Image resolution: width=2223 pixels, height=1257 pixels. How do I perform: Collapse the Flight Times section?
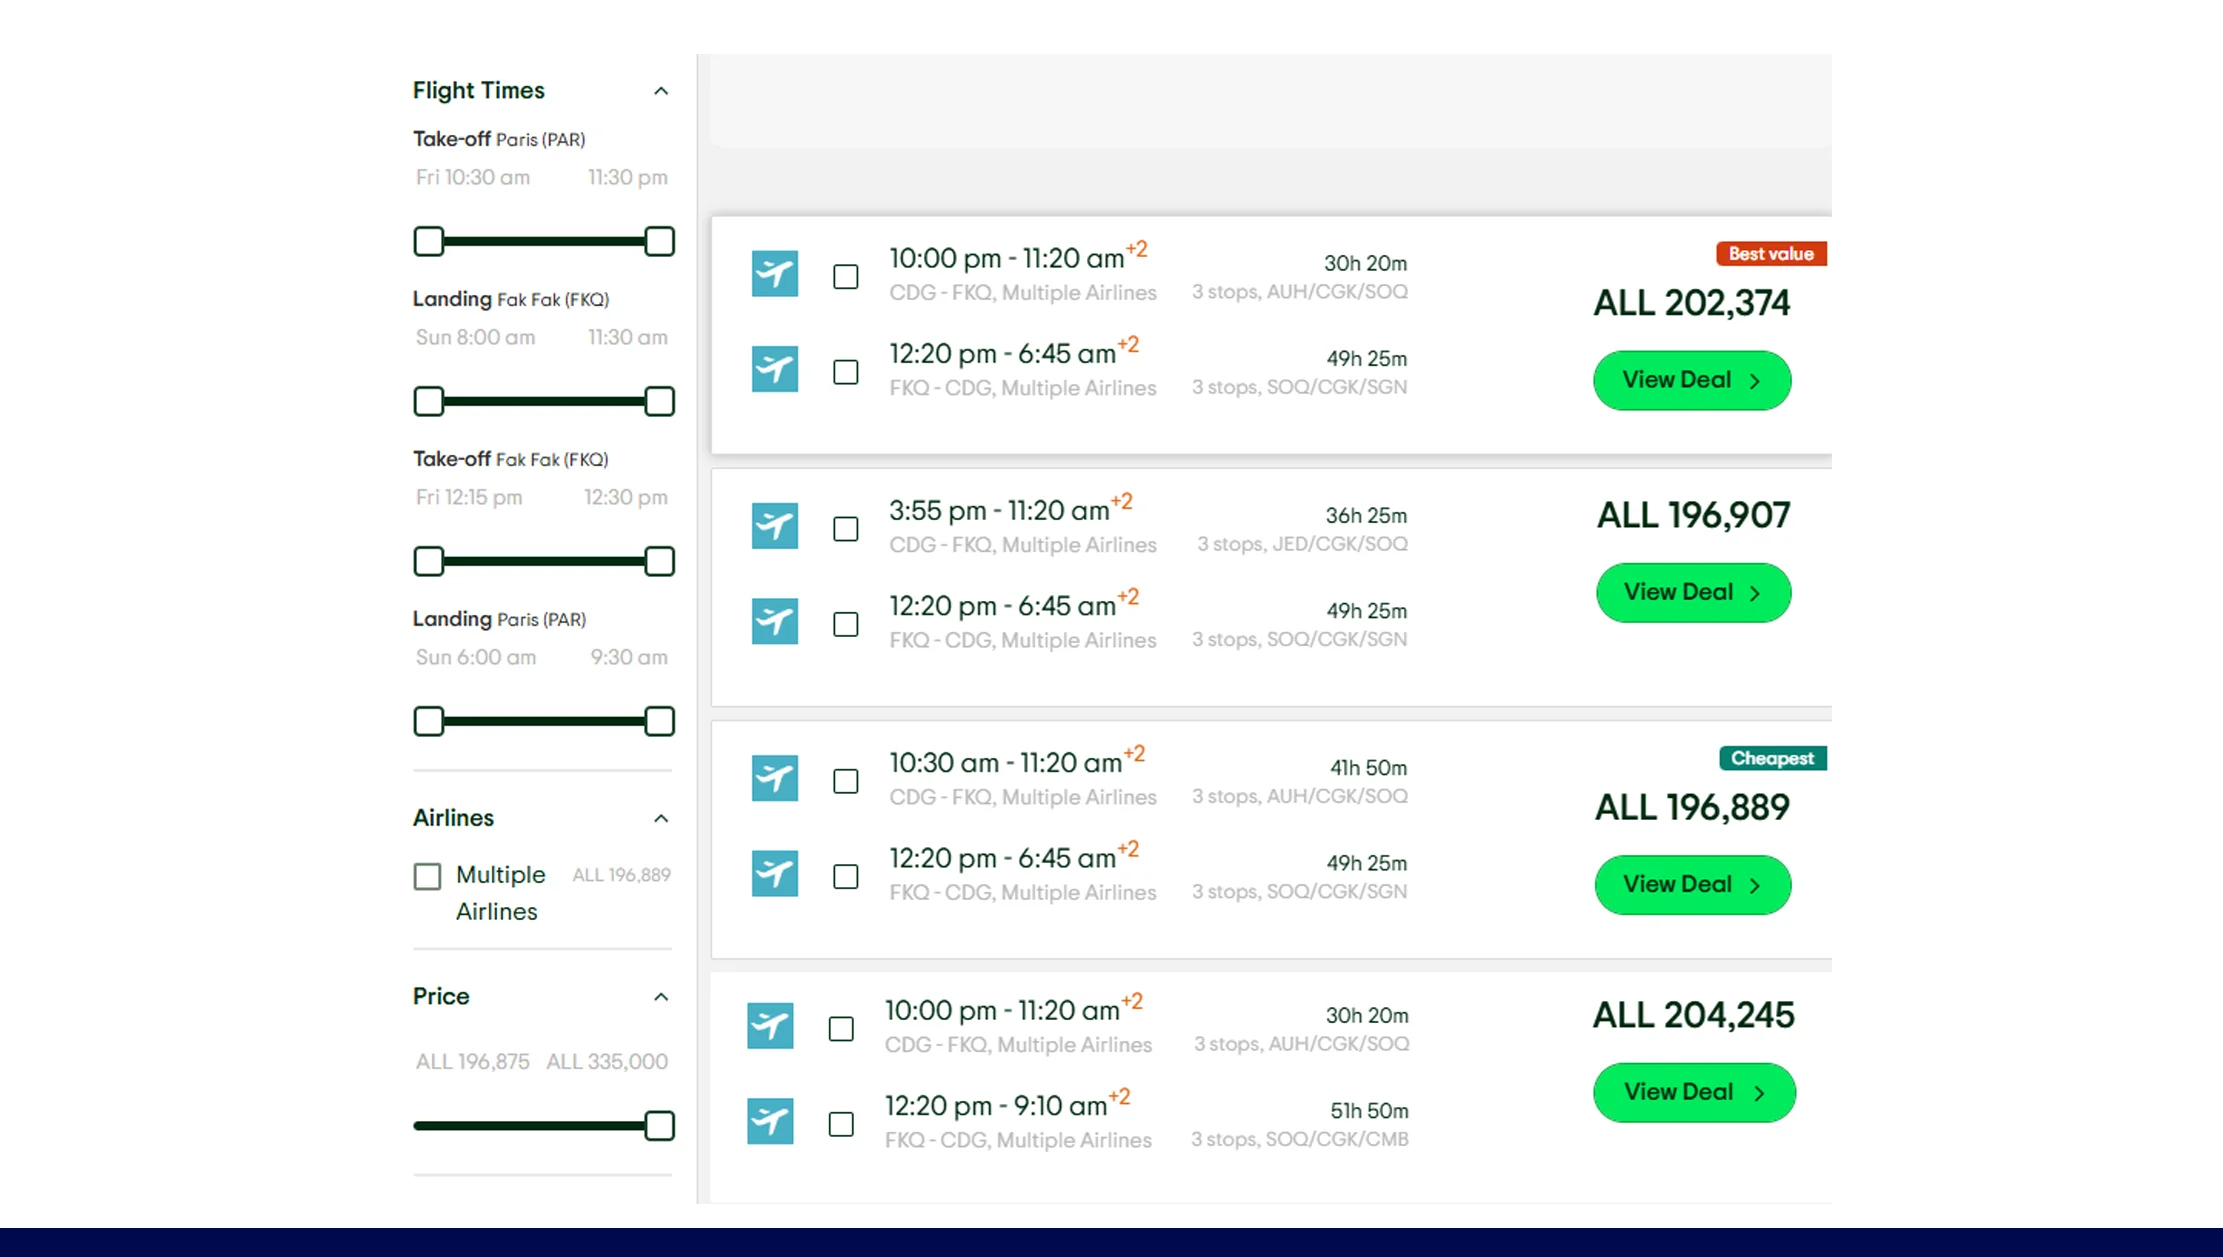click(x=661, y=91)
